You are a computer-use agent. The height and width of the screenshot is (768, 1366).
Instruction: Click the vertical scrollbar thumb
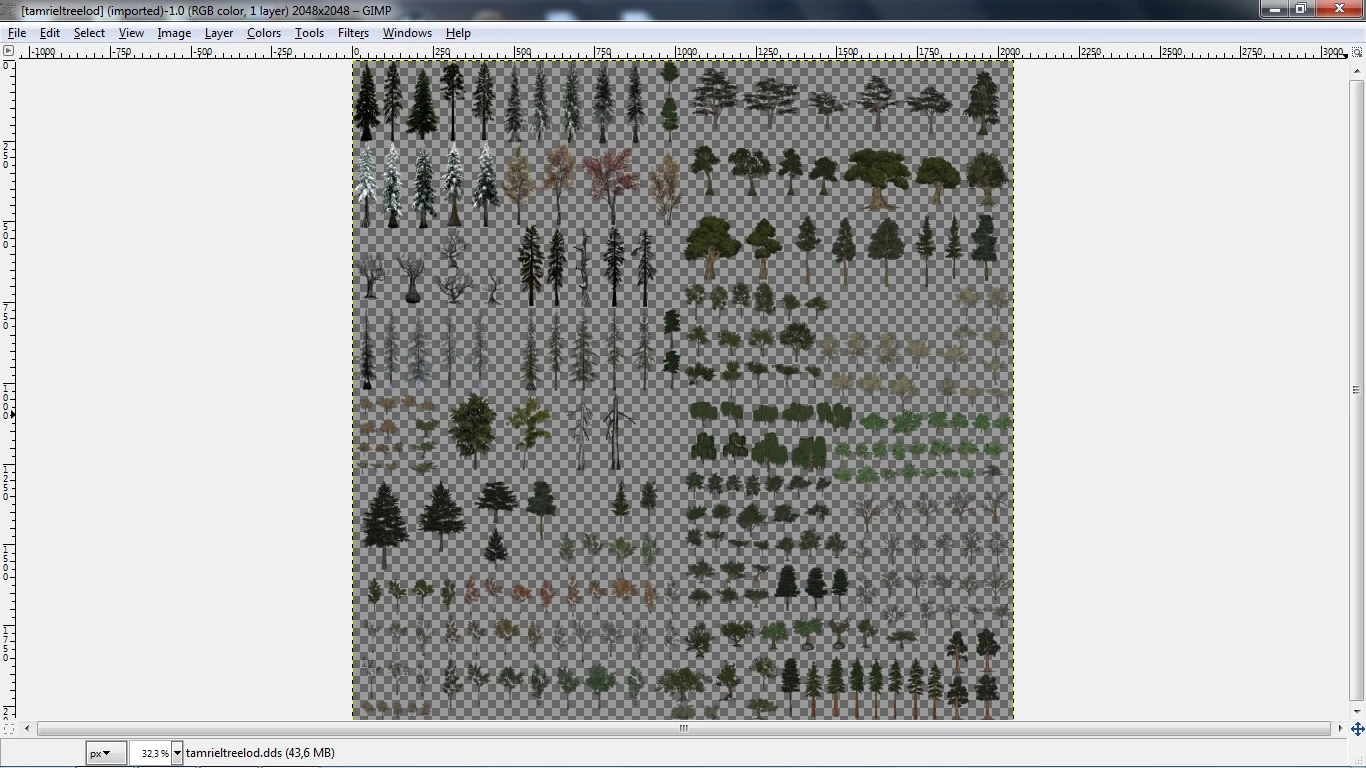1357,390
